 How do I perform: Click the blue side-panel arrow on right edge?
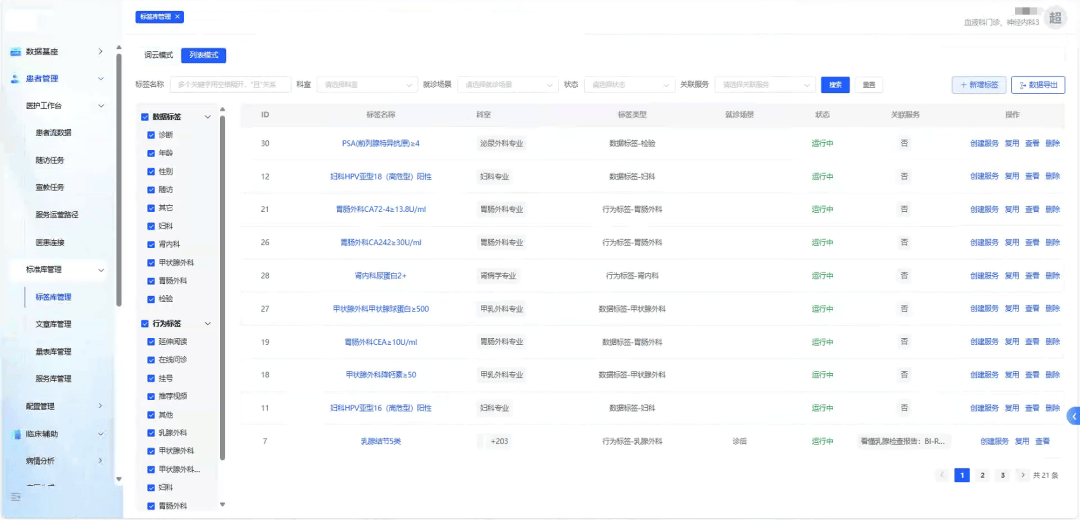tap(1074, 416)
